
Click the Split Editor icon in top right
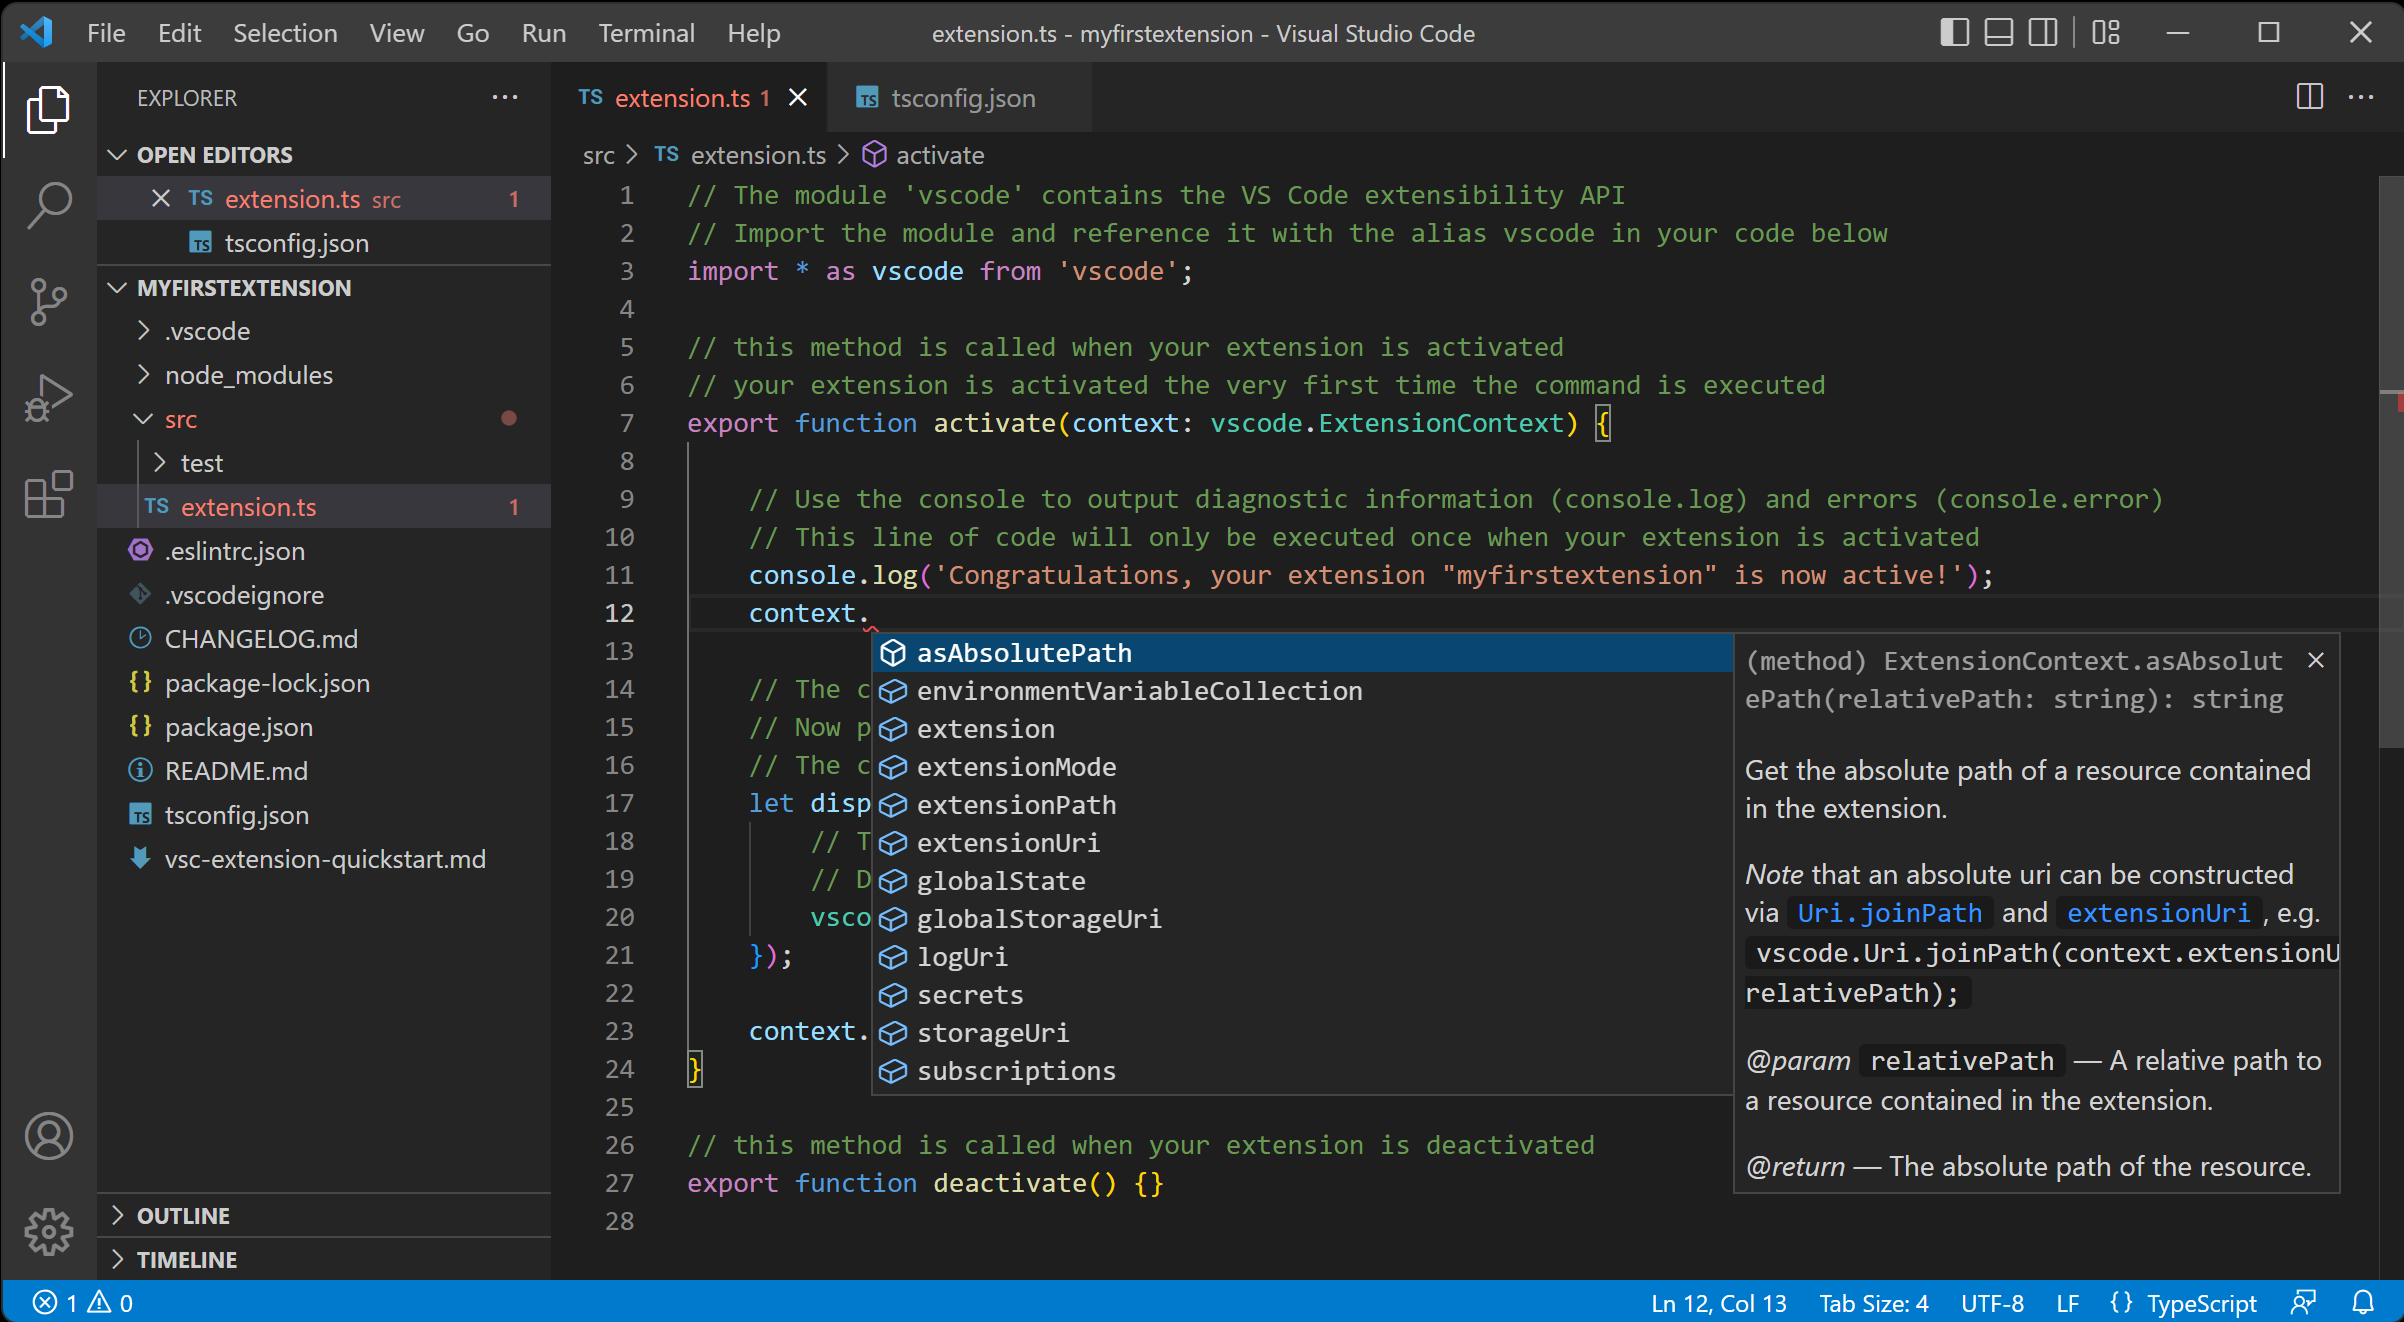[x=2308, y=96]
